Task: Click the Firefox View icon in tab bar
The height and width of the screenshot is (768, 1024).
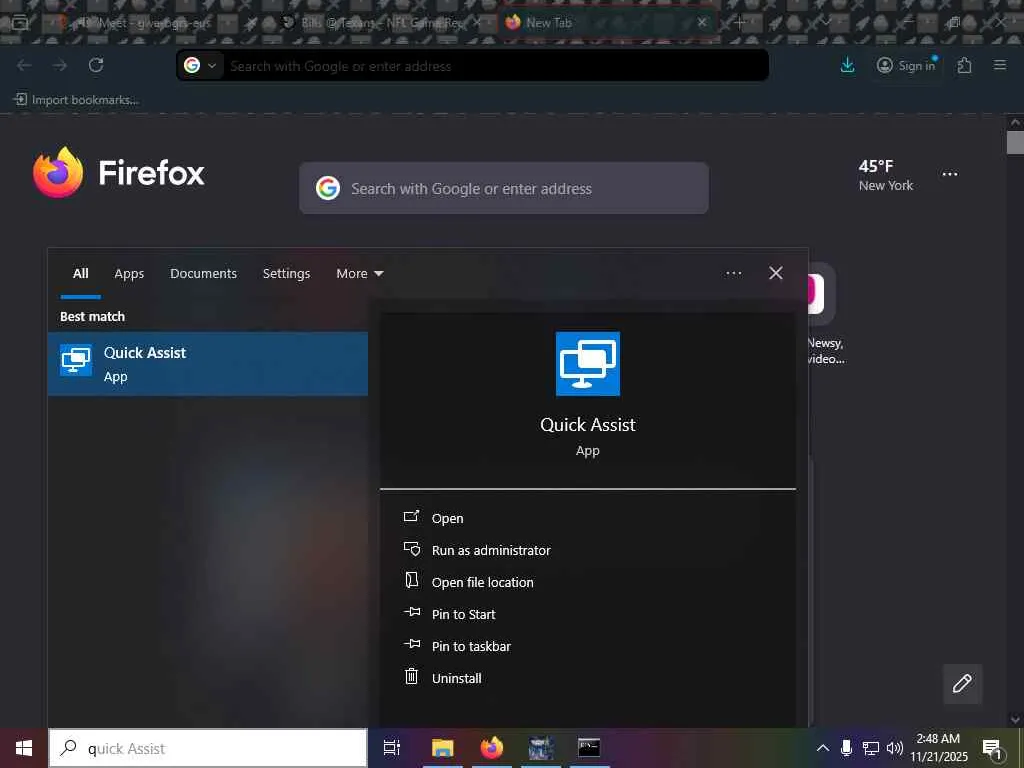Action: [x=20, y=23]
